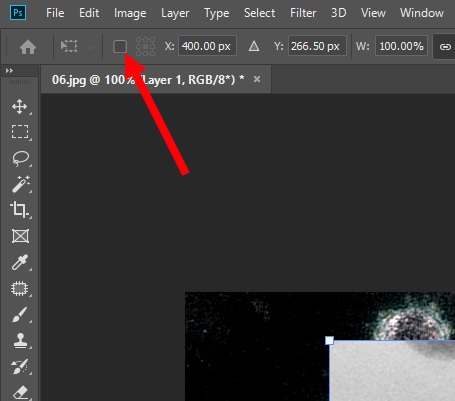Open the File menu
This screenshot has width=455, height=401.
[x=55, y=13]
